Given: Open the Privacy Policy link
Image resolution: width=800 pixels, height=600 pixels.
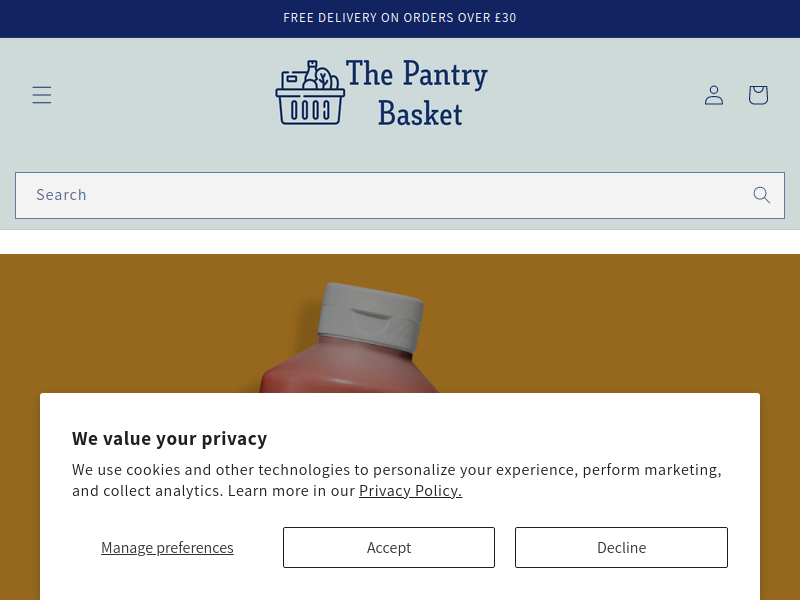Looking at the screenshot, I should point(411,491).
